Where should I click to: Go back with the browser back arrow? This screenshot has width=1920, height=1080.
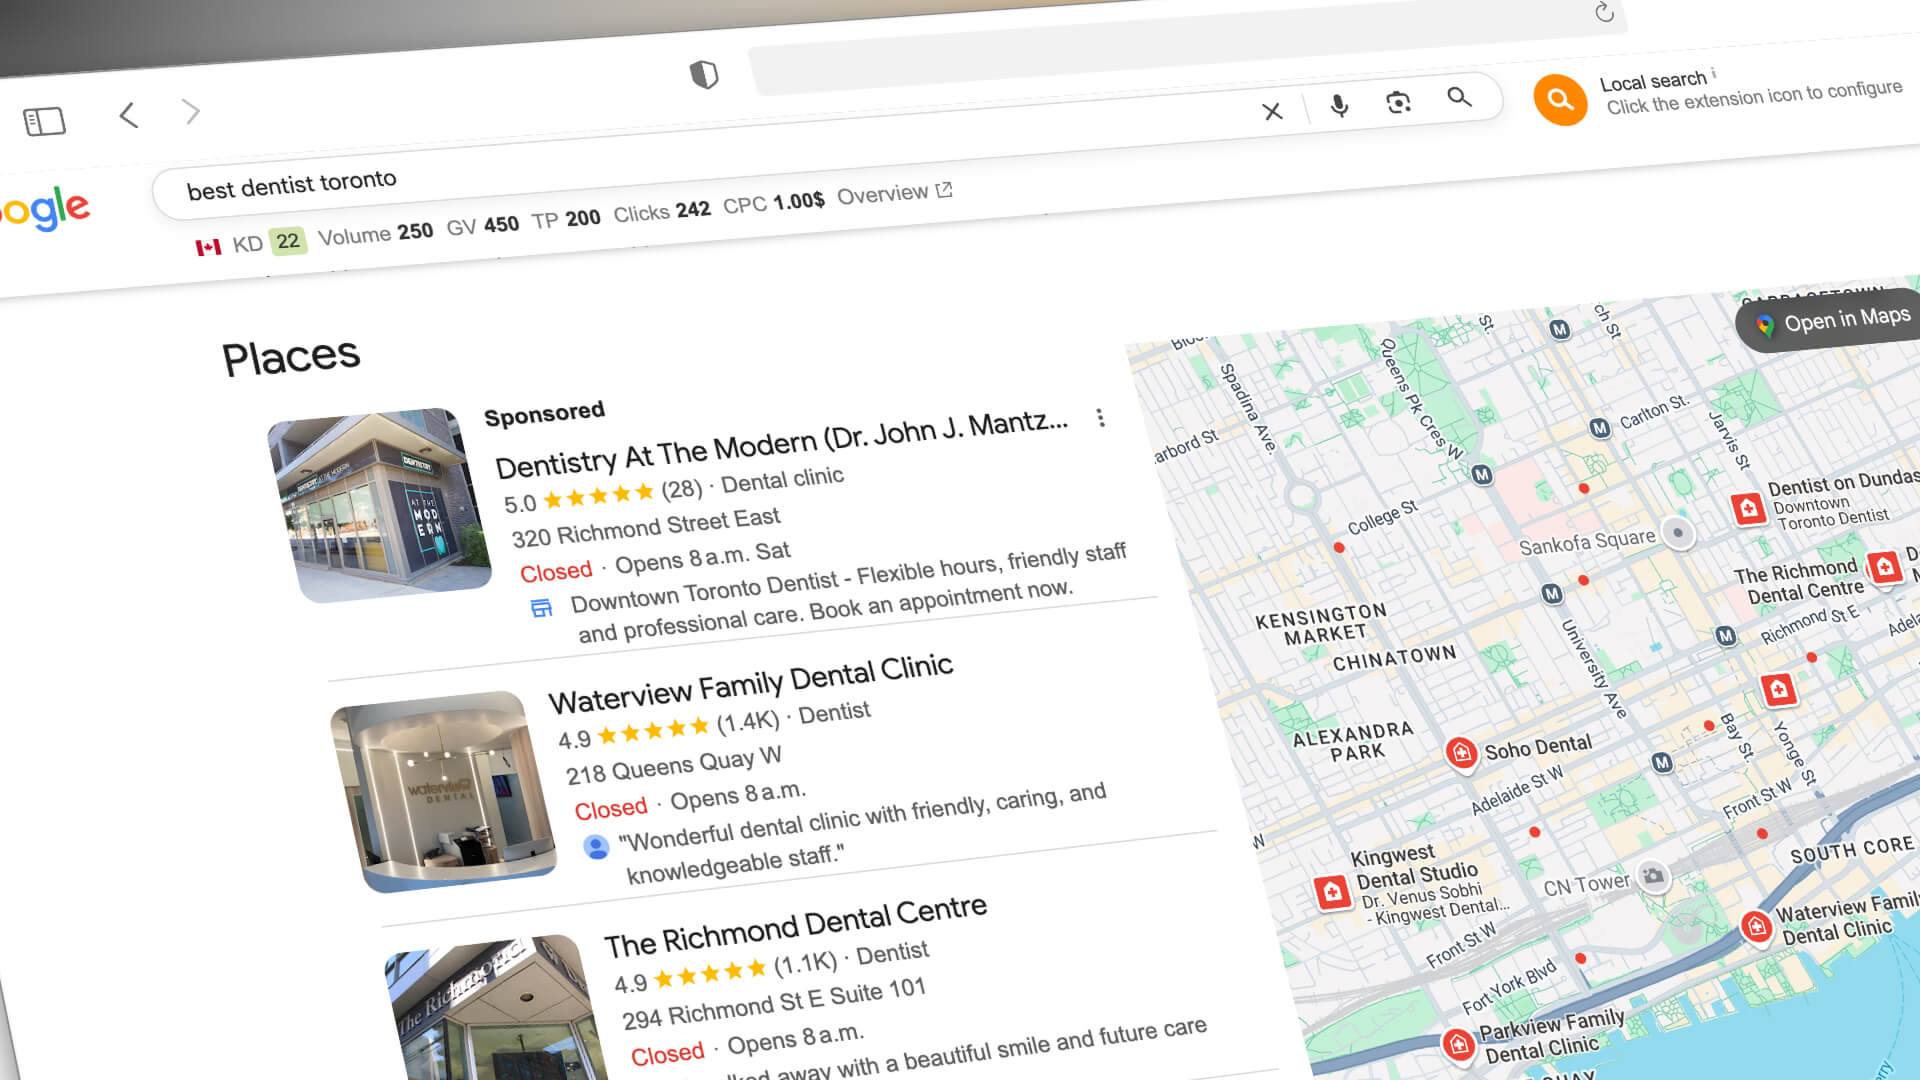click(x=128, y=115)
